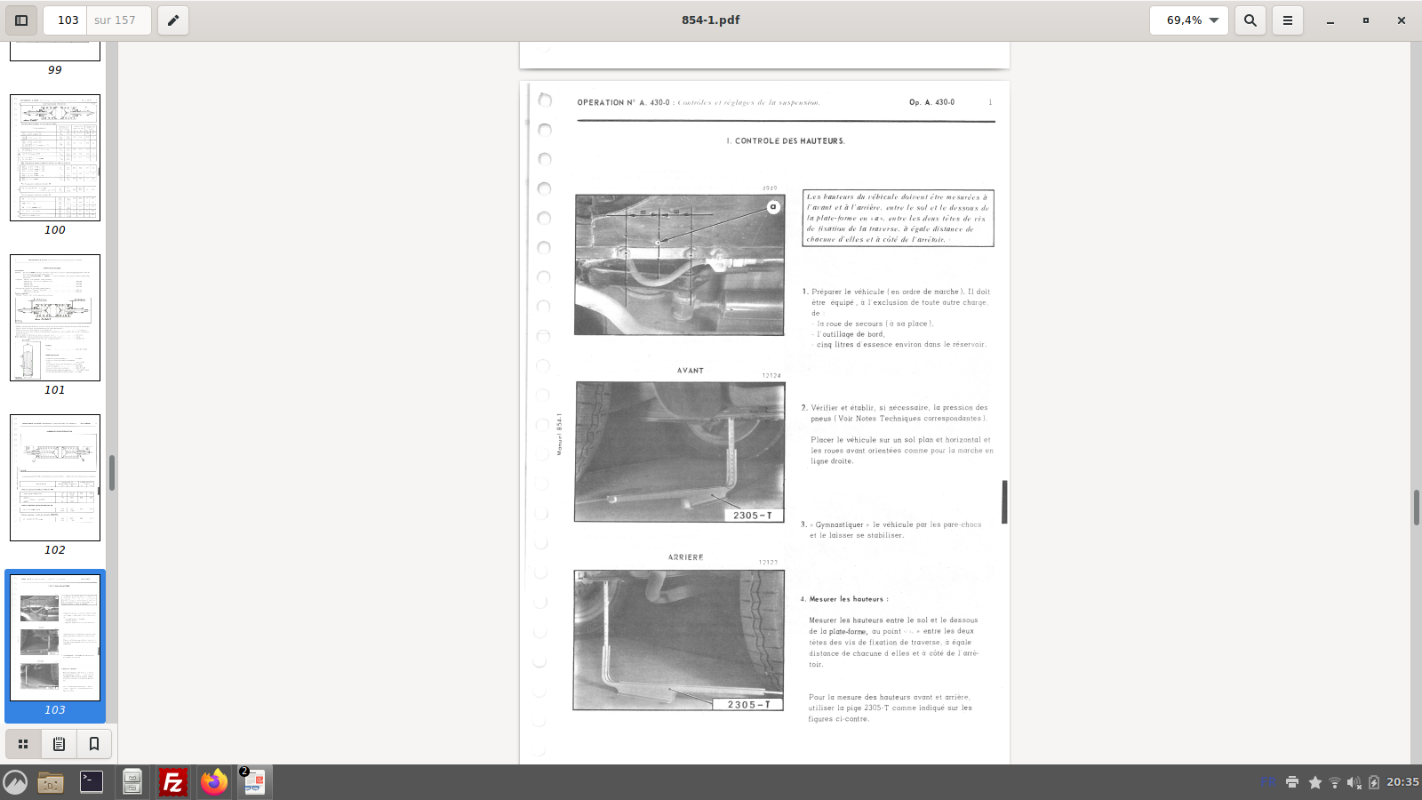
Task: Launch FileZilla from the taskbar
Action: click(173, 782)
